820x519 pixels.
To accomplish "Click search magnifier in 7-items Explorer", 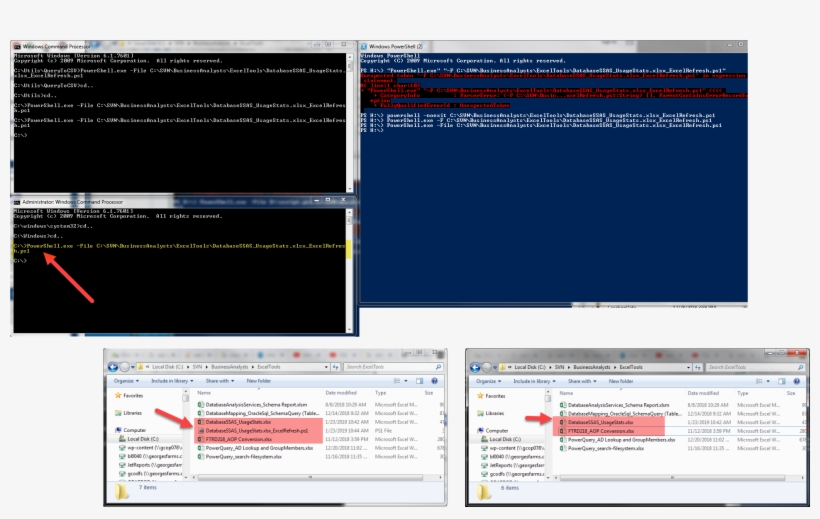I will coord(438,367).
